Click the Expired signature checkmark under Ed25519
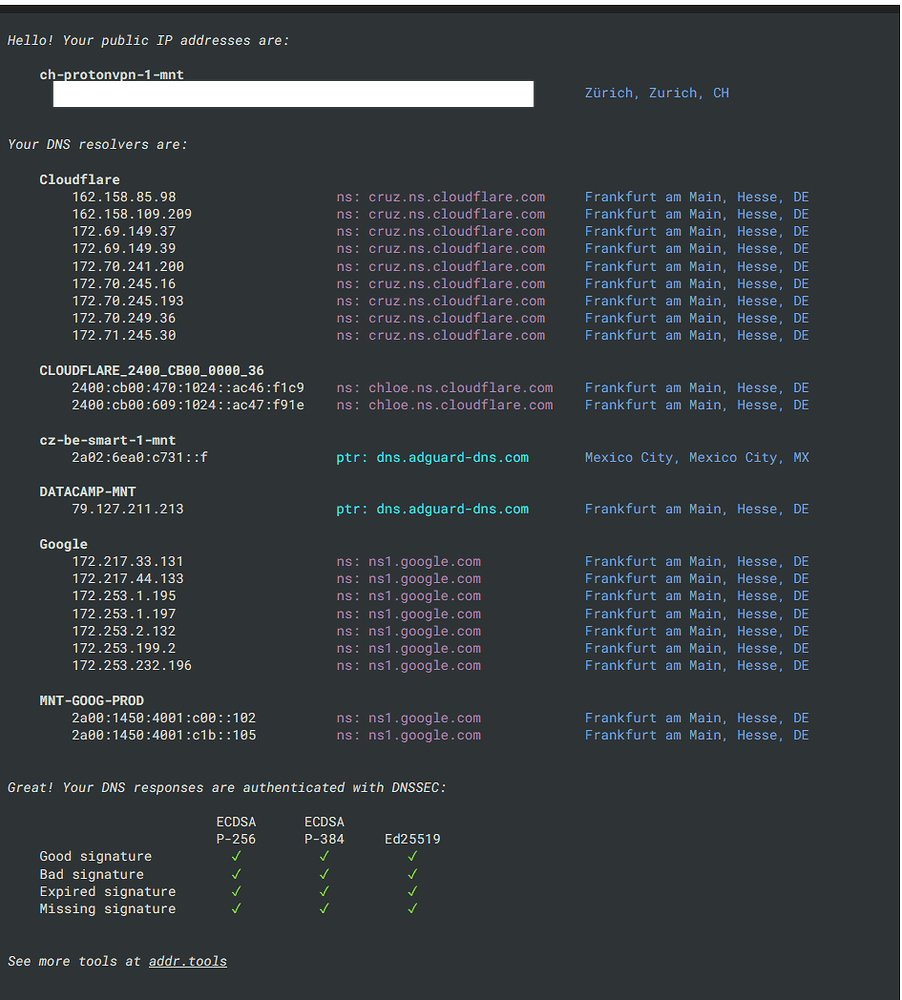902x1000 pixels. 412,891
